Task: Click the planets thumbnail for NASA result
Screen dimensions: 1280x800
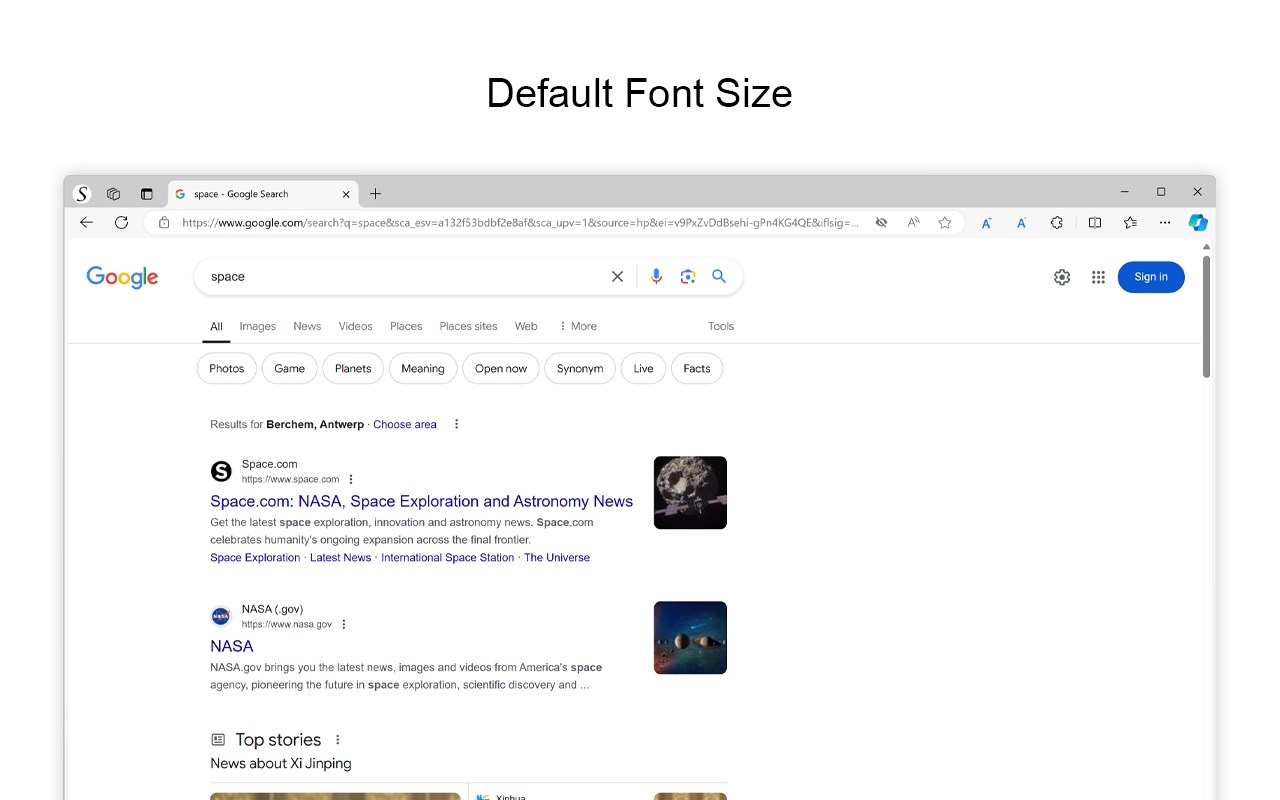Action: (x=690, y=638)
